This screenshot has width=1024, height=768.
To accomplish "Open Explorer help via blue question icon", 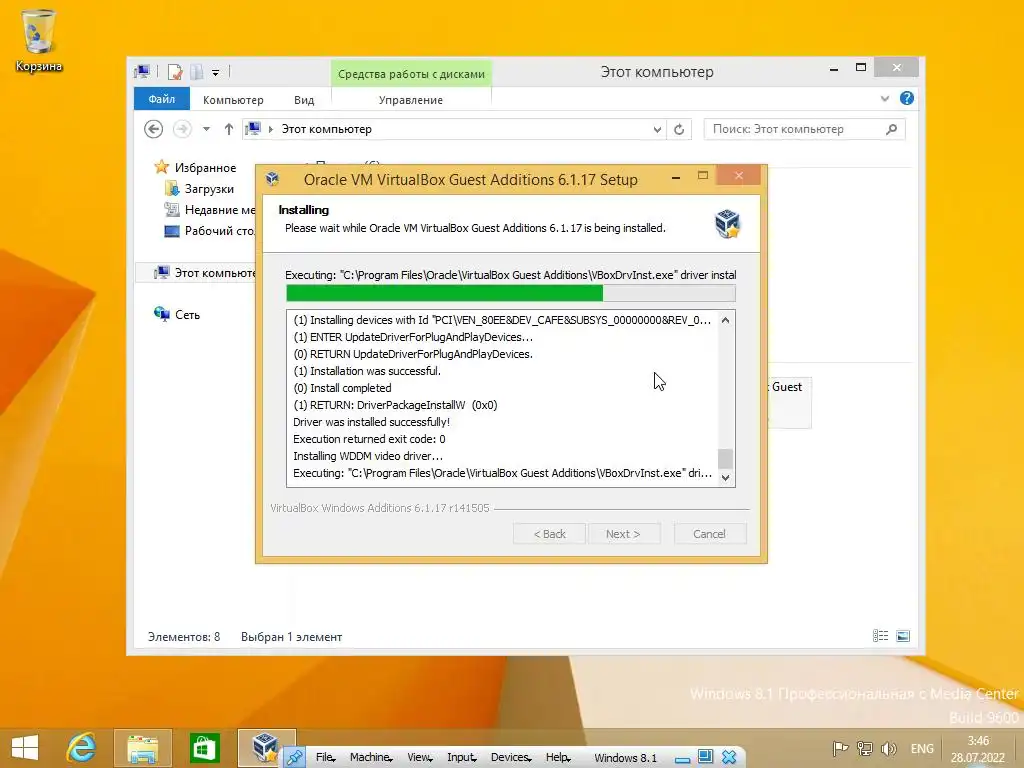I will (906, 99).
